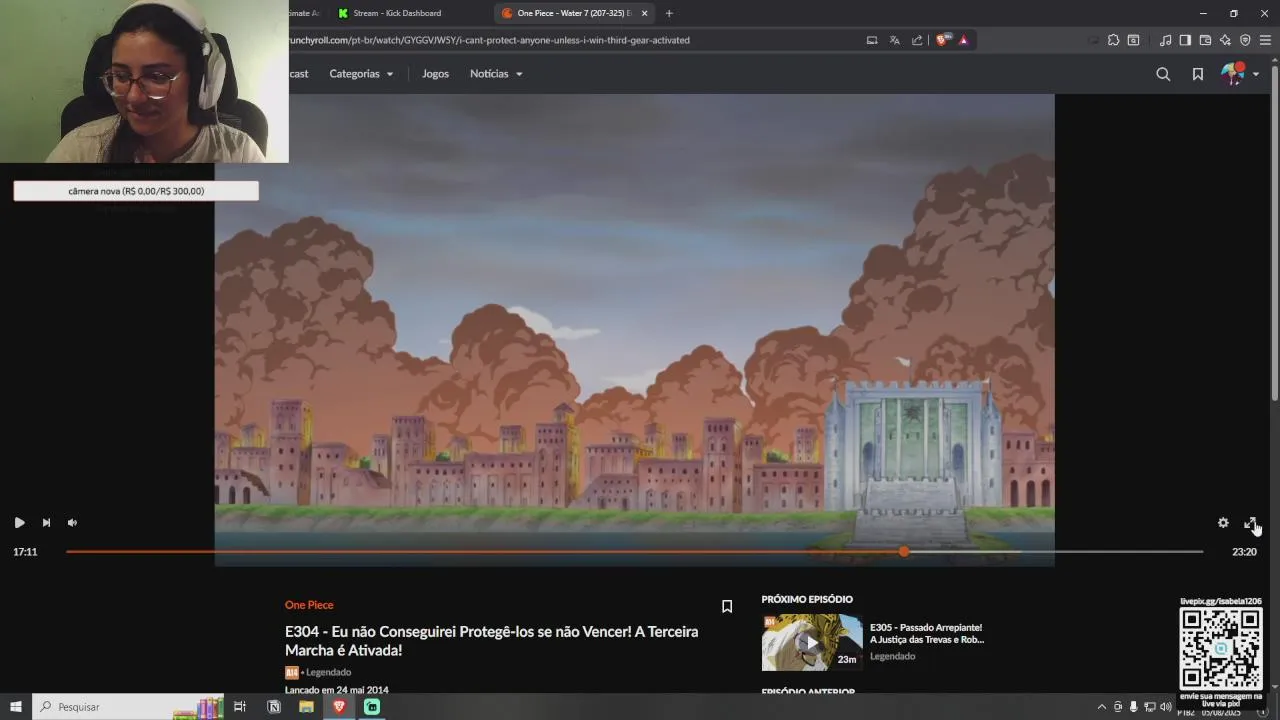Click the PRÓXIMO EPISÓDIO heading

point(807,599)
